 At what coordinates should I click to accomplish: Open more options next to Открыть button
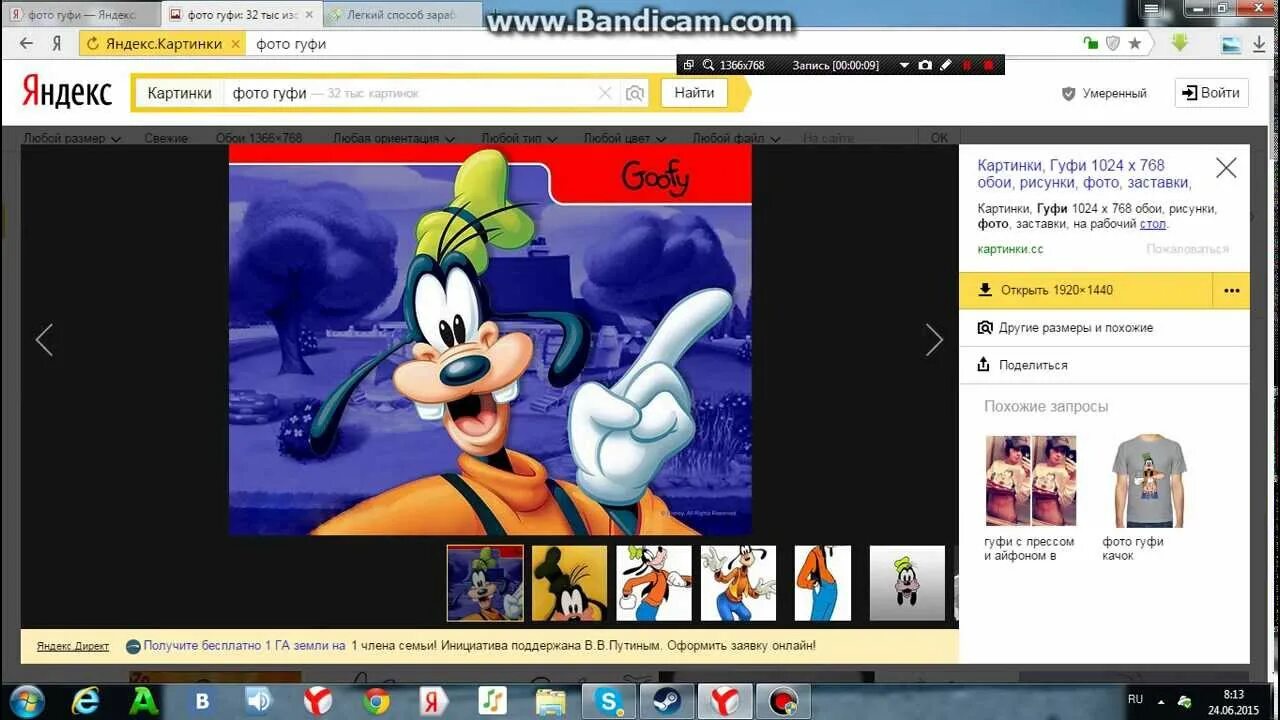click(1231, 290)
